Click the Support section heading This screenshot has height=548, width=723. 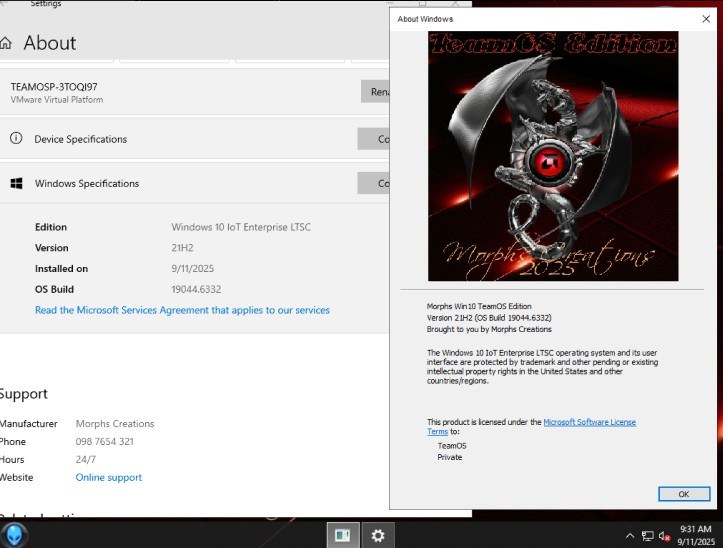point(24,394)
